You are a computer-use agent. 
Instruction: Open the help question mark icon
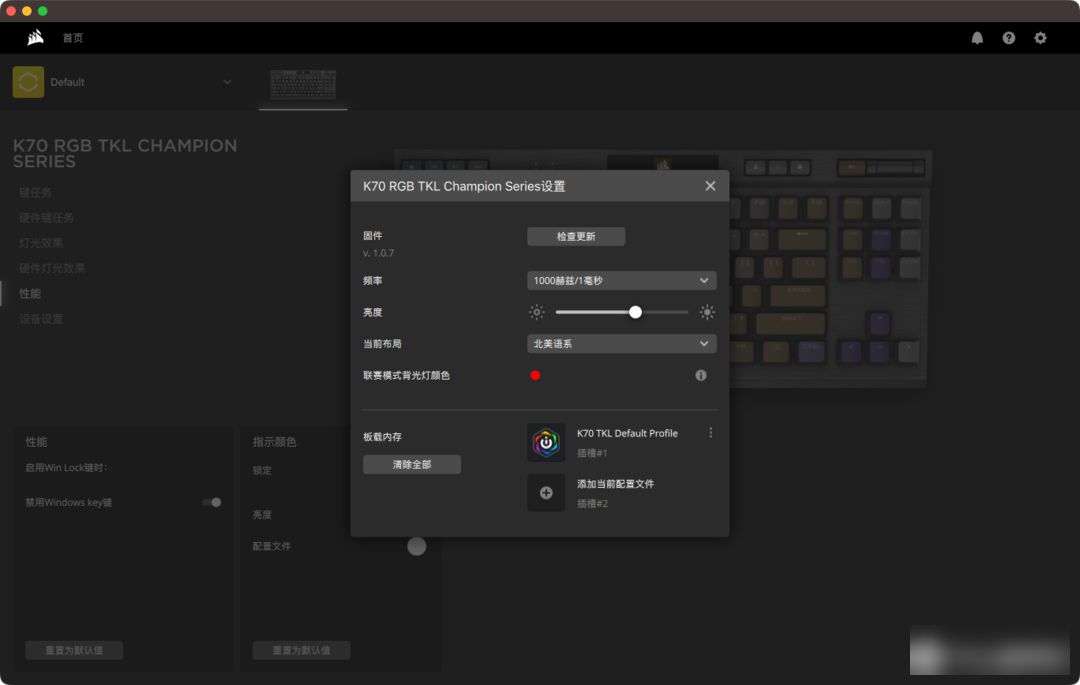[1008, 38]
